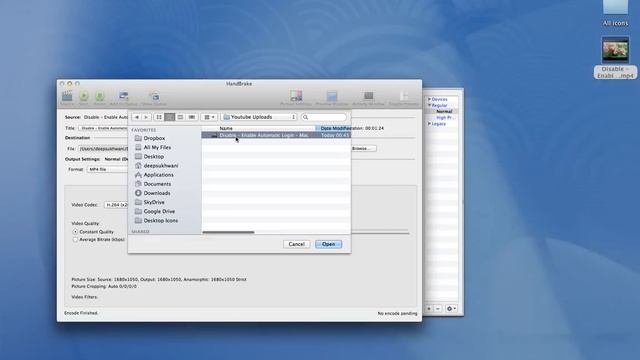Go forward in file dialog

(146, 117)
